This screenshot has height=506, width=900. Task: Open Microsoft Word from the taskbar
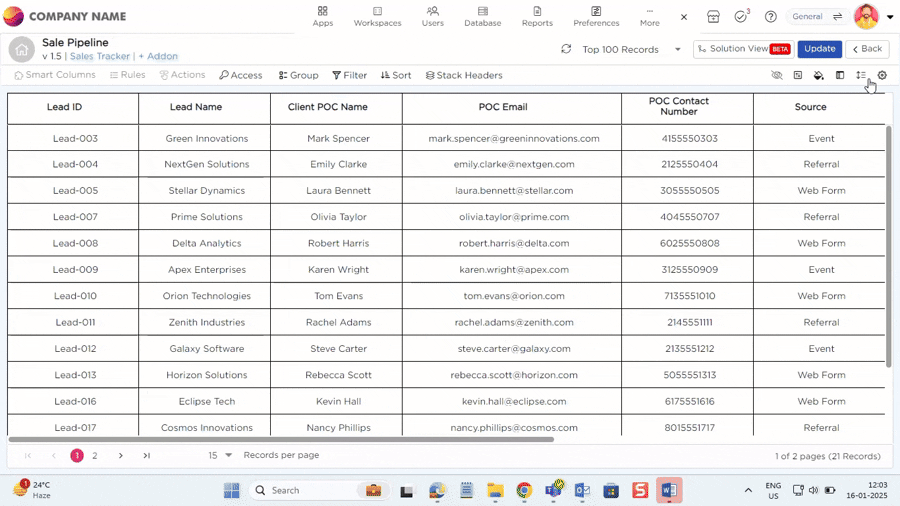pyautogui.click(x=669, y=490)
